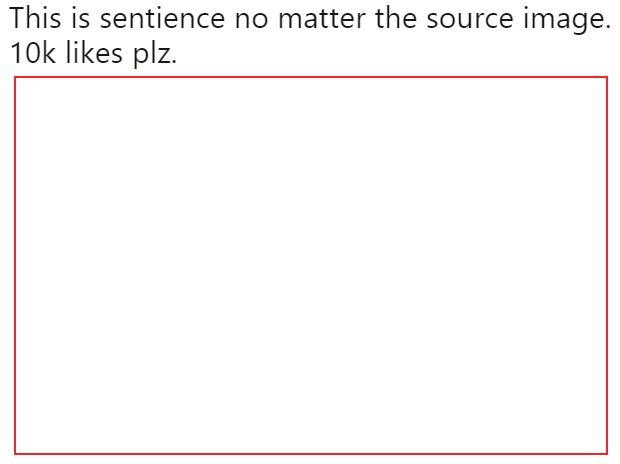620x464 pixels.
Task: Click the word "matter" in the caption
Action: (x=322, y=18)
